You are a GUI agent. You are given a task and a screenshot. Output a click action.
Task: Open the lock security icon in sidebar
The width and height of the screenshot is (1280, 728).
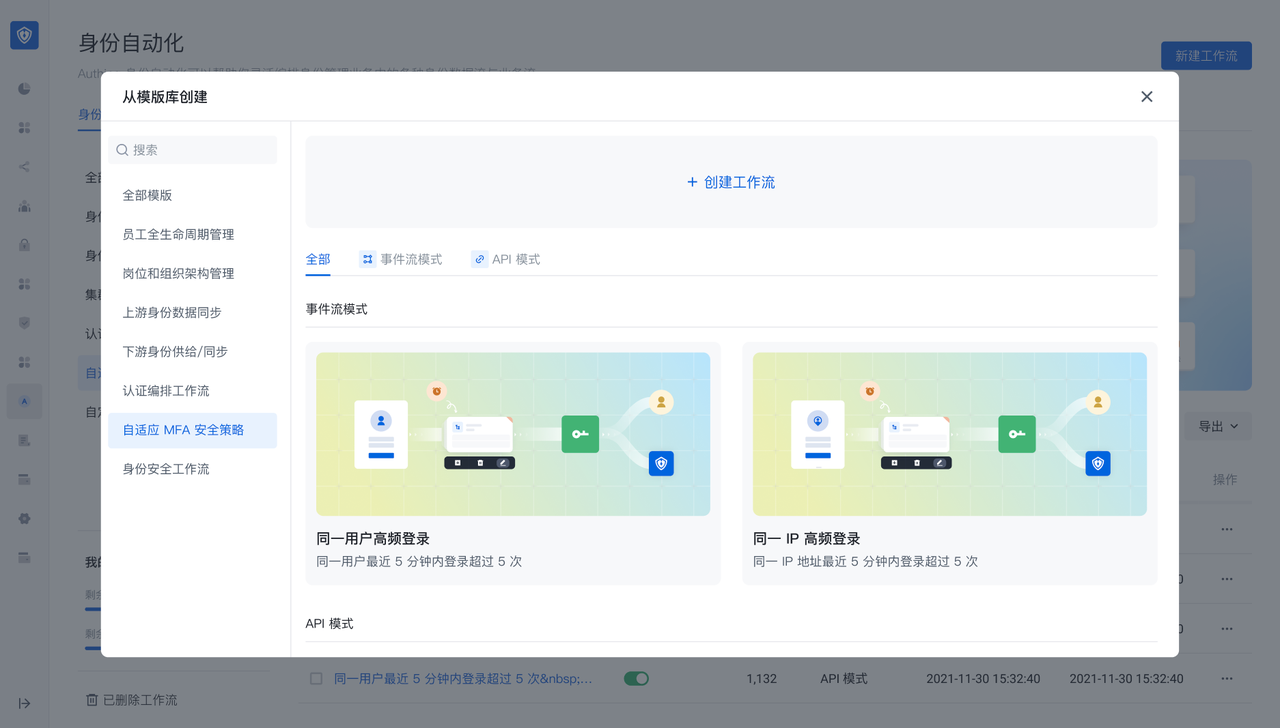click(x=24, y=245)
